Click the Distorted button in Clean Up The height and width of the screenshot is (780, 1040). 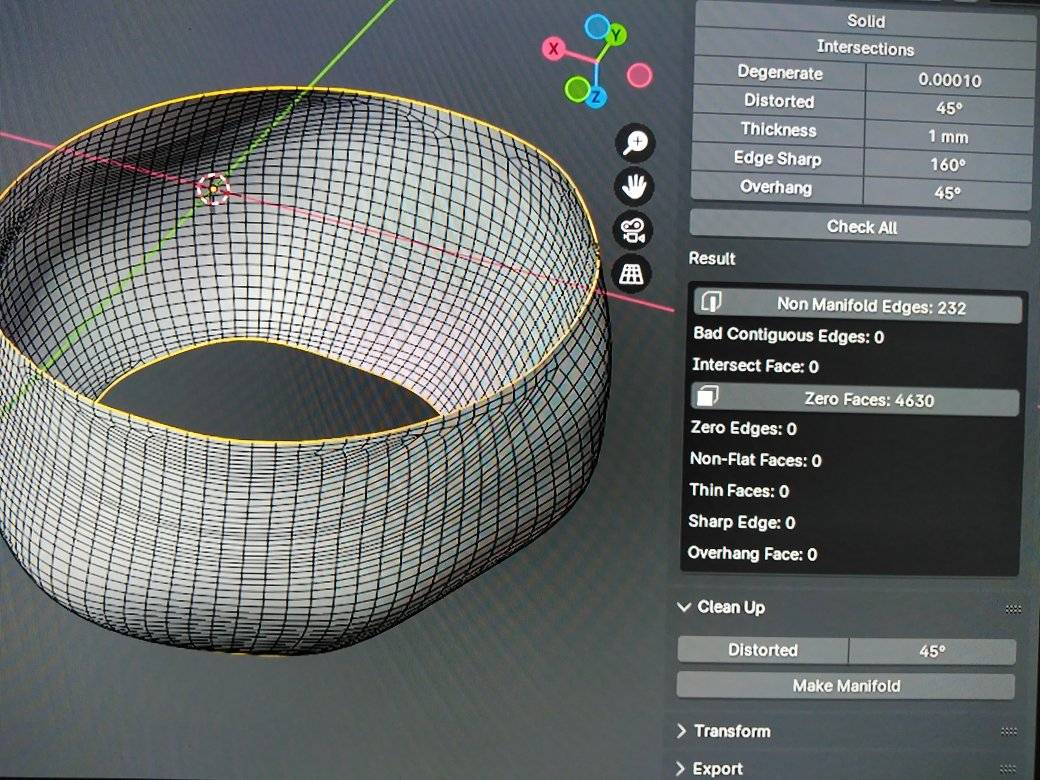pyautogui.click(x=763, y=650)
